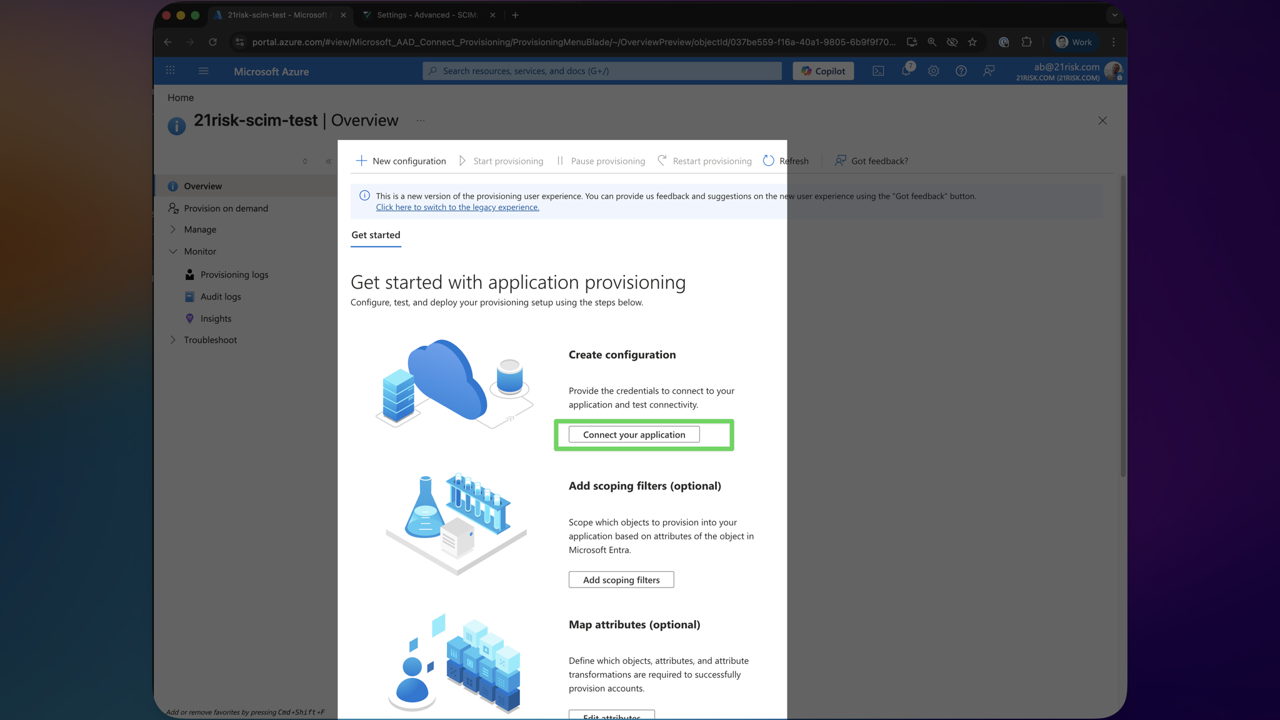This screenshot has width=1280, height=720.
Task: Open the Copilot button in search bar
Action: (x=822, y=71)
